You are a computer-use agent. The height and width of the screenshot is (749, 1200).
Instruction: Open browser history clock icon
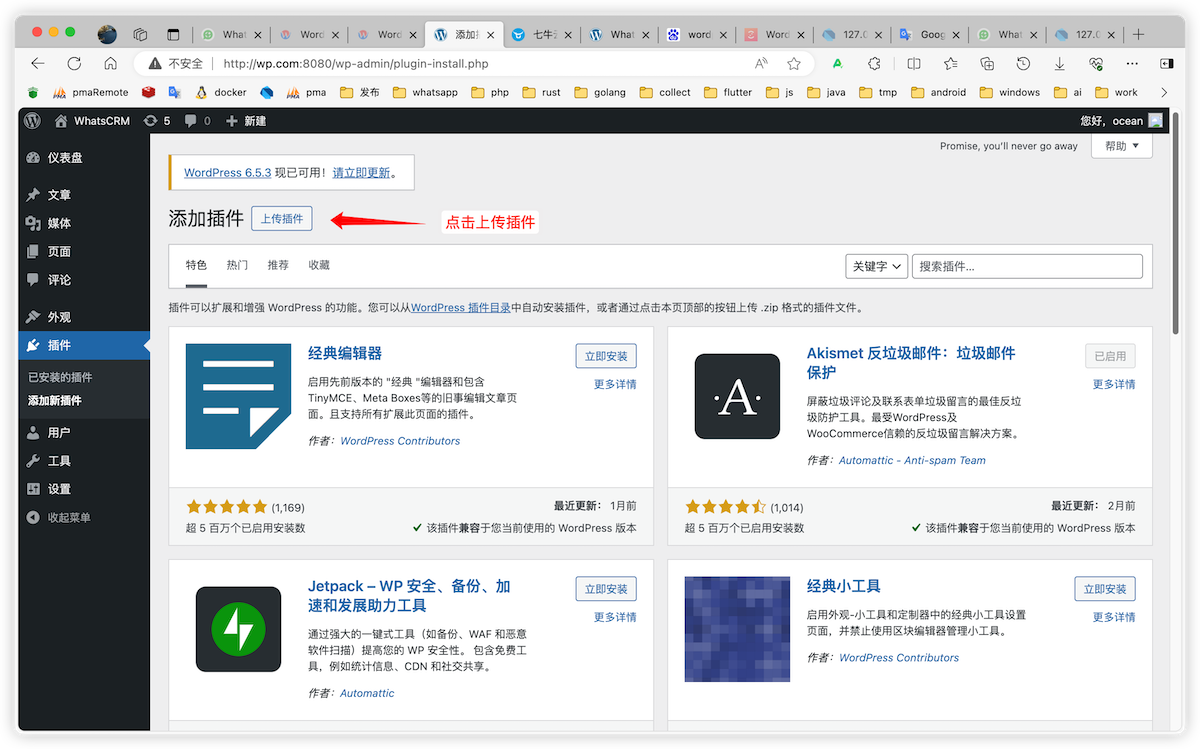tap(1023, 63)
